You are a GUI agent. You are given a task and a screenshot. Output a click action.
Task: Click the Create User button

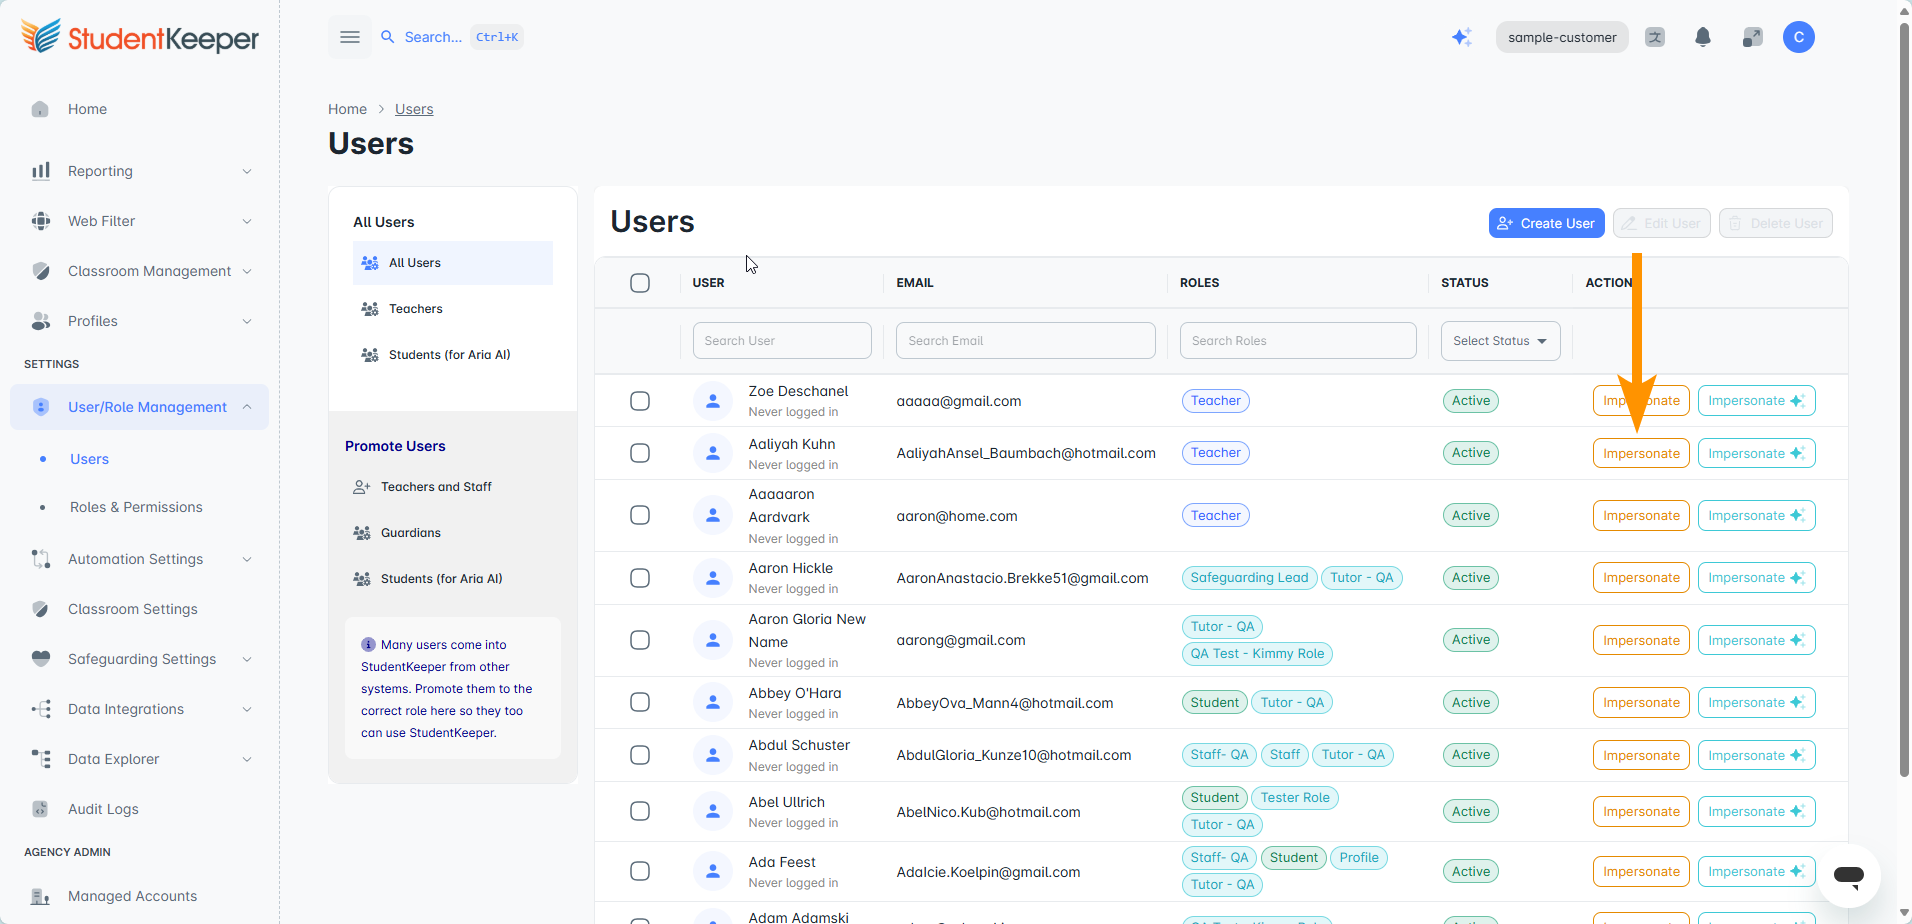pos(1546,223)
